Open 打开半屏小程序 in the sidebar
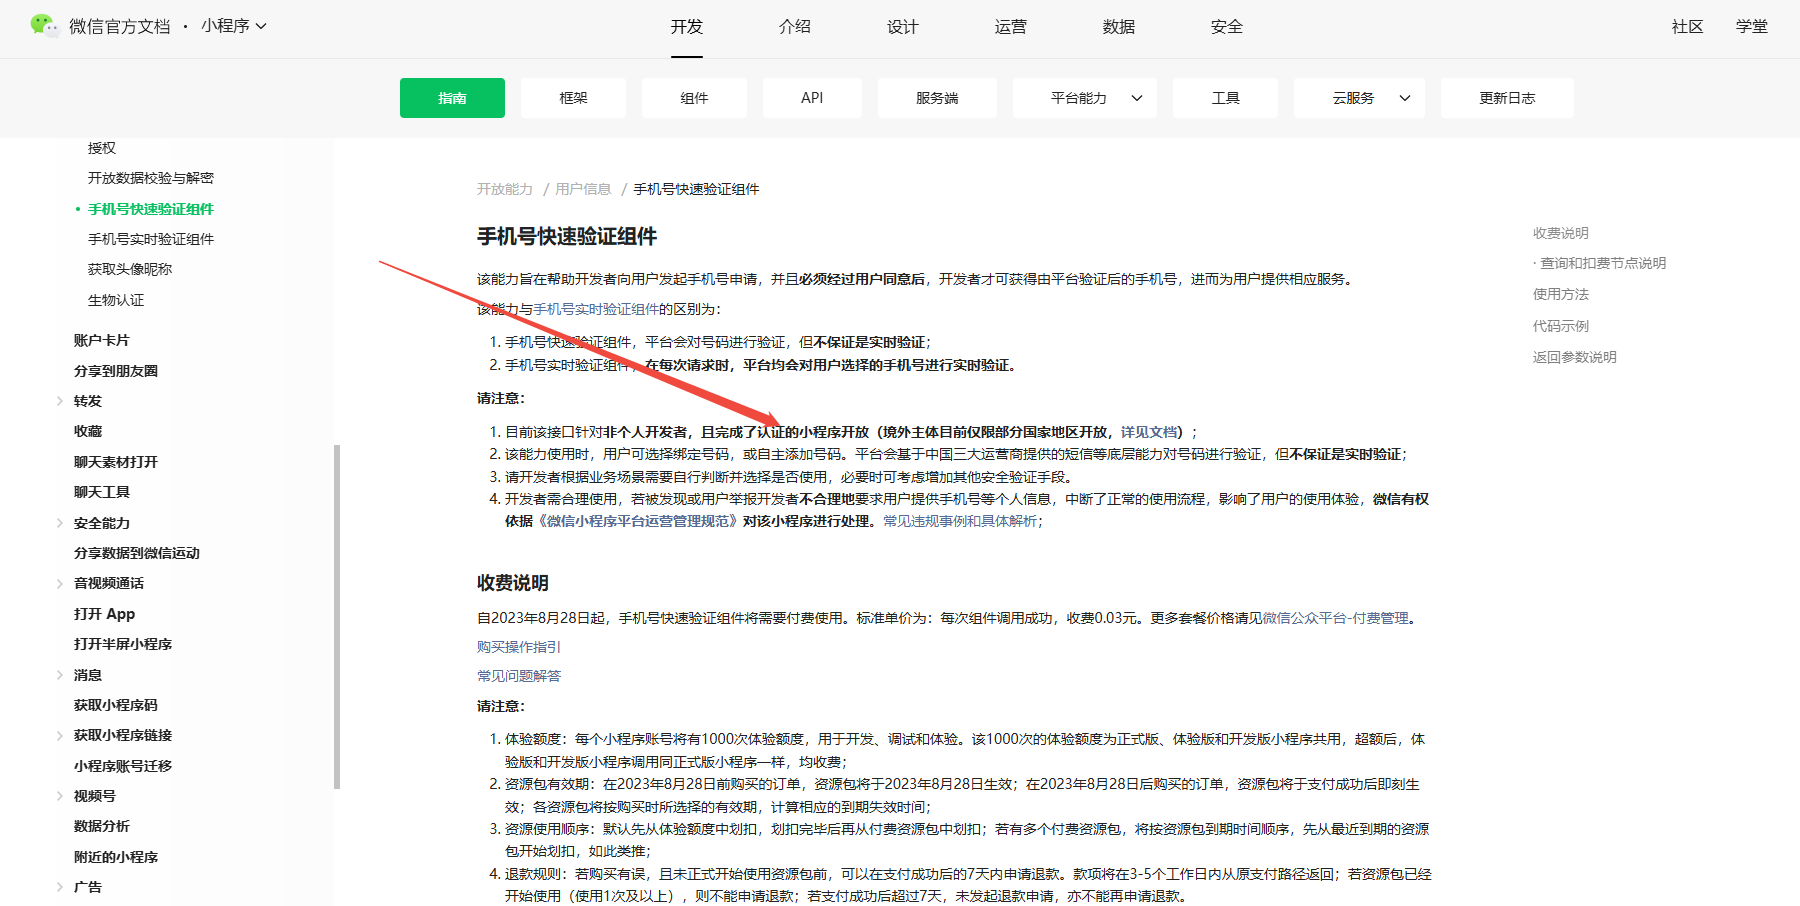This screenshot has height=906, width=1800. [x=123, y=644]
